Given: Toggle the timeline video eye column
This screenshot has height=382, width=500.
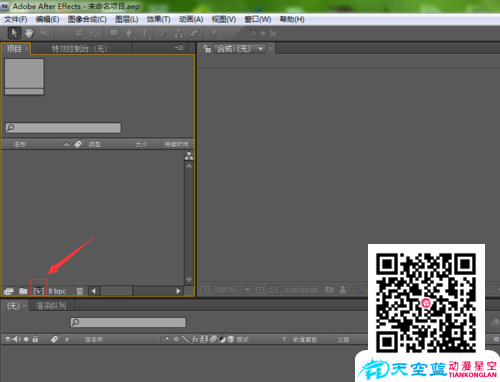Looking at the screenshot, I should coord(8,339).
